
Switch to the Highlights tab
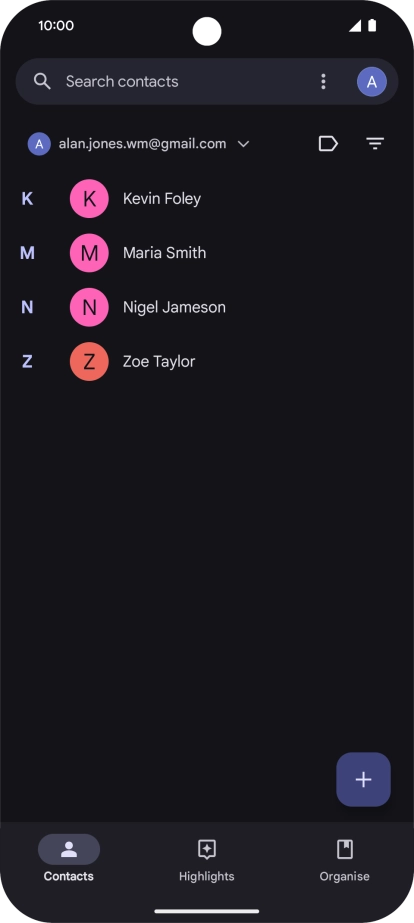click(207, 861)
